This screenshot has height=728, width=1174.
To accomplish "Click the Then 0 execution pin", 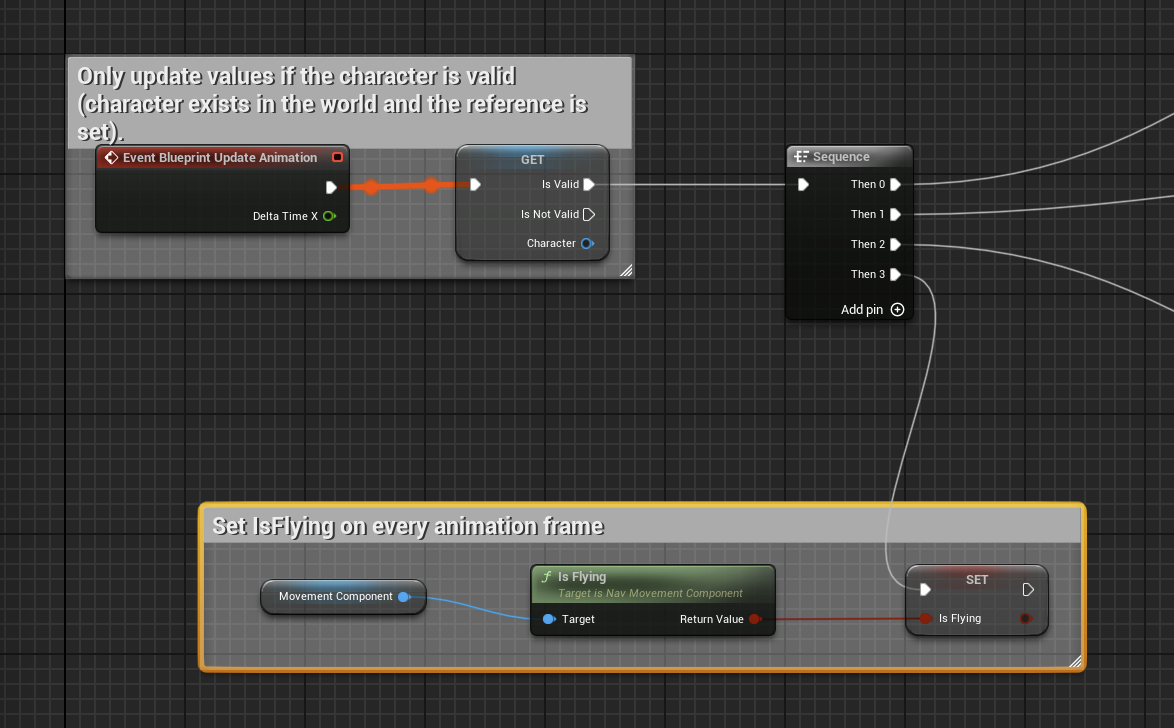I will pyautogui.click(x=895, y=184).
